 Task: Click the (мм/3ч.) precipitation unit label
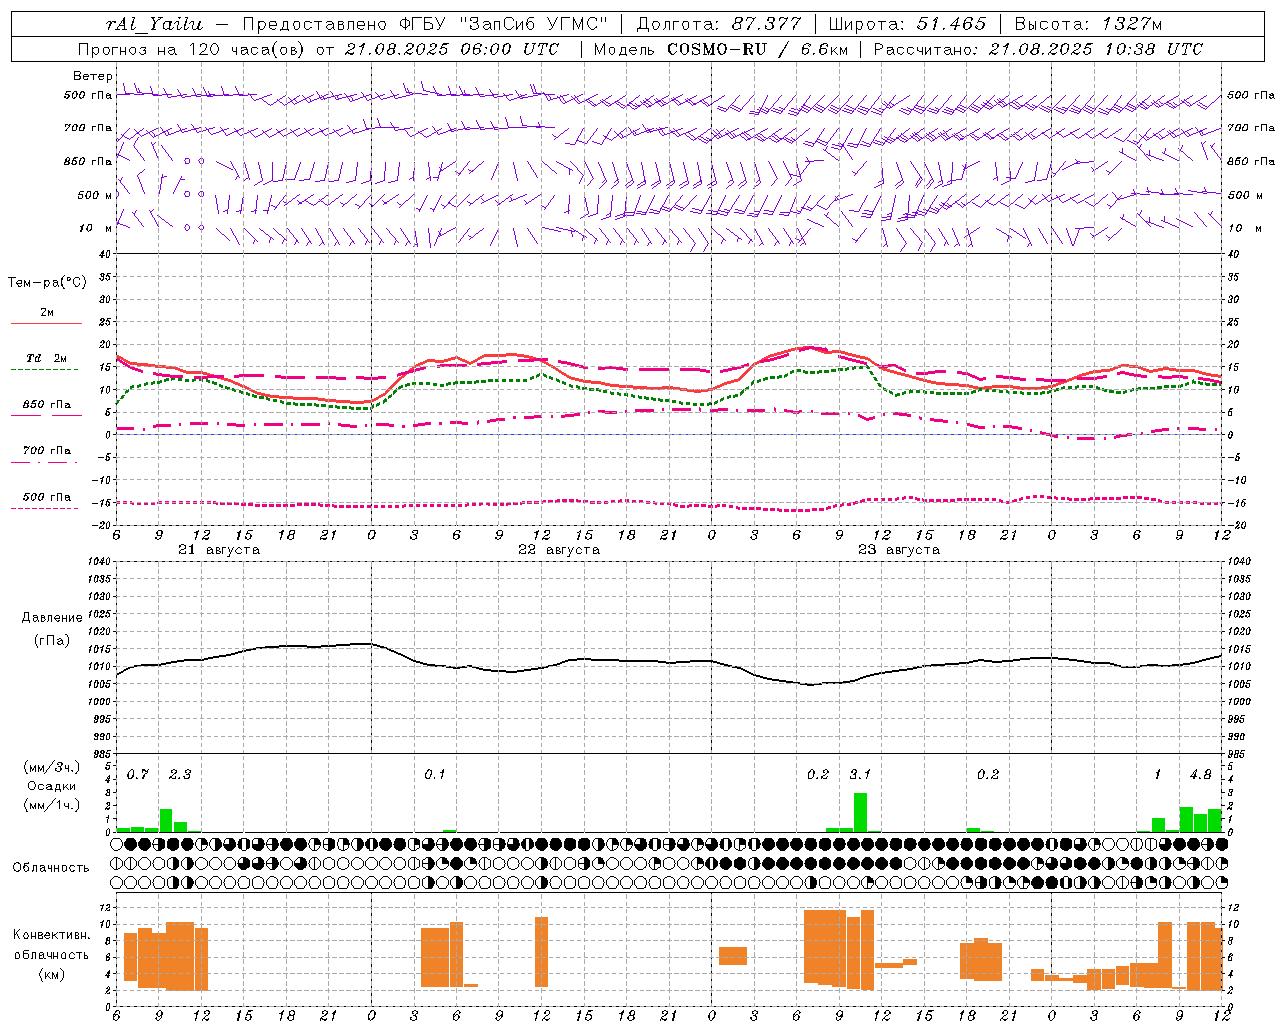pyautogui.click(x=51, y=767)
